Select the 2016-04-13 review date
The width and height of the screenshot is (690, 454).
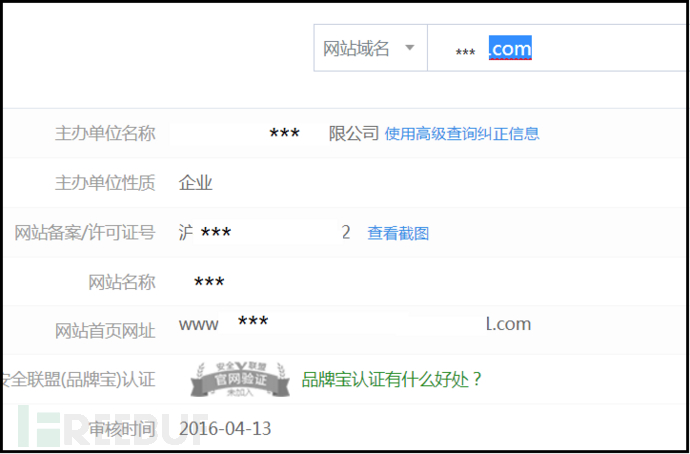pos(225,429)
